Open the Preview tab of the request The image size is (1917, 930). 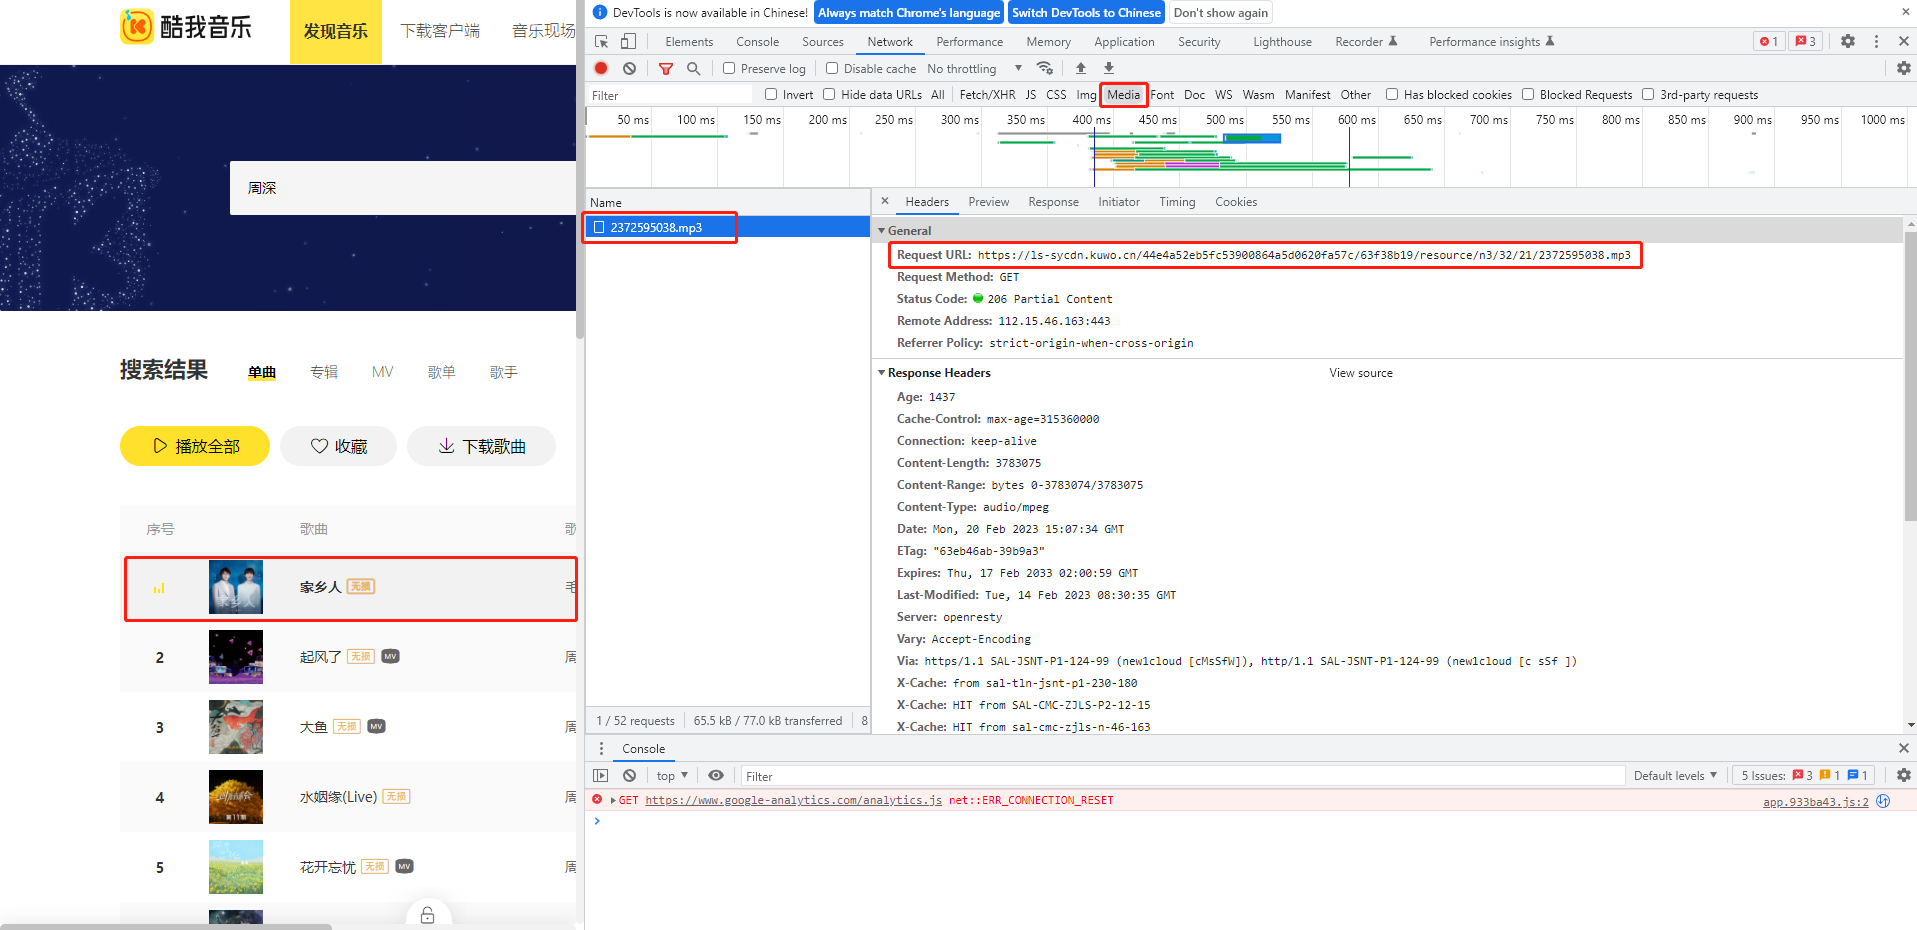[989, 201]
